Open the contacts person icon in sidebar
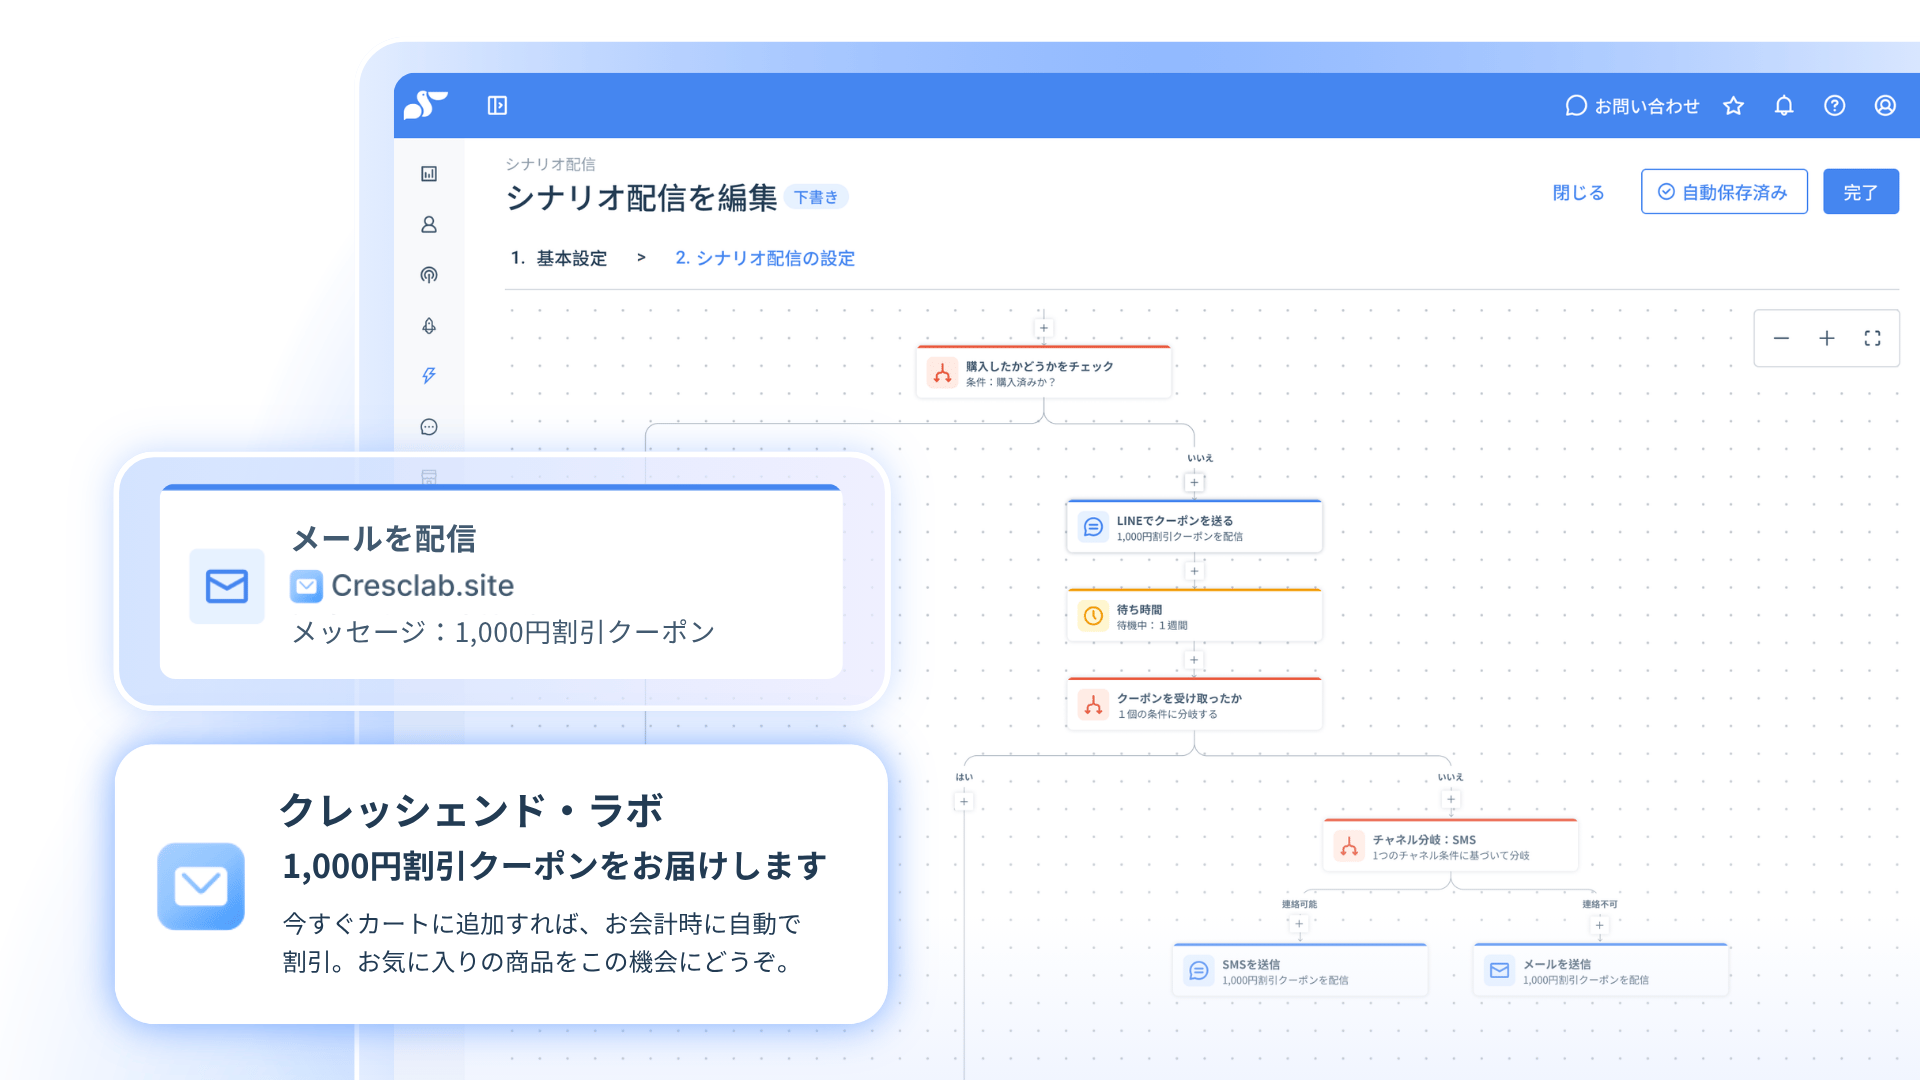The width and height of the screenshot is (1920, 1080). point(429,225)
